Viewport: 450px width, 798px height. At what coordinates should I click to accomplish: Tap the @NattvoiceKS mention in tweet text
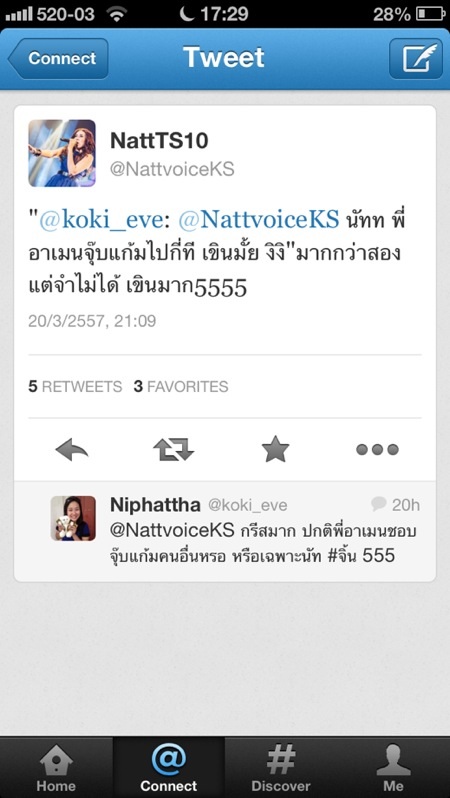[x=259, y=220]
